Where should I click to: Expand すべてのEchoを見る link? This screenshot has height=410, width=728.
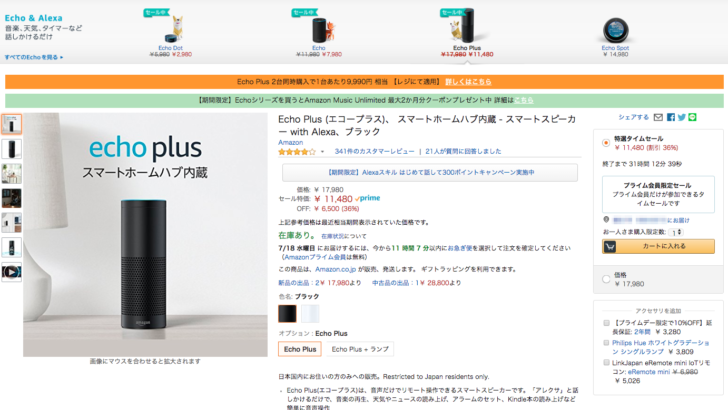pos(34,57)
